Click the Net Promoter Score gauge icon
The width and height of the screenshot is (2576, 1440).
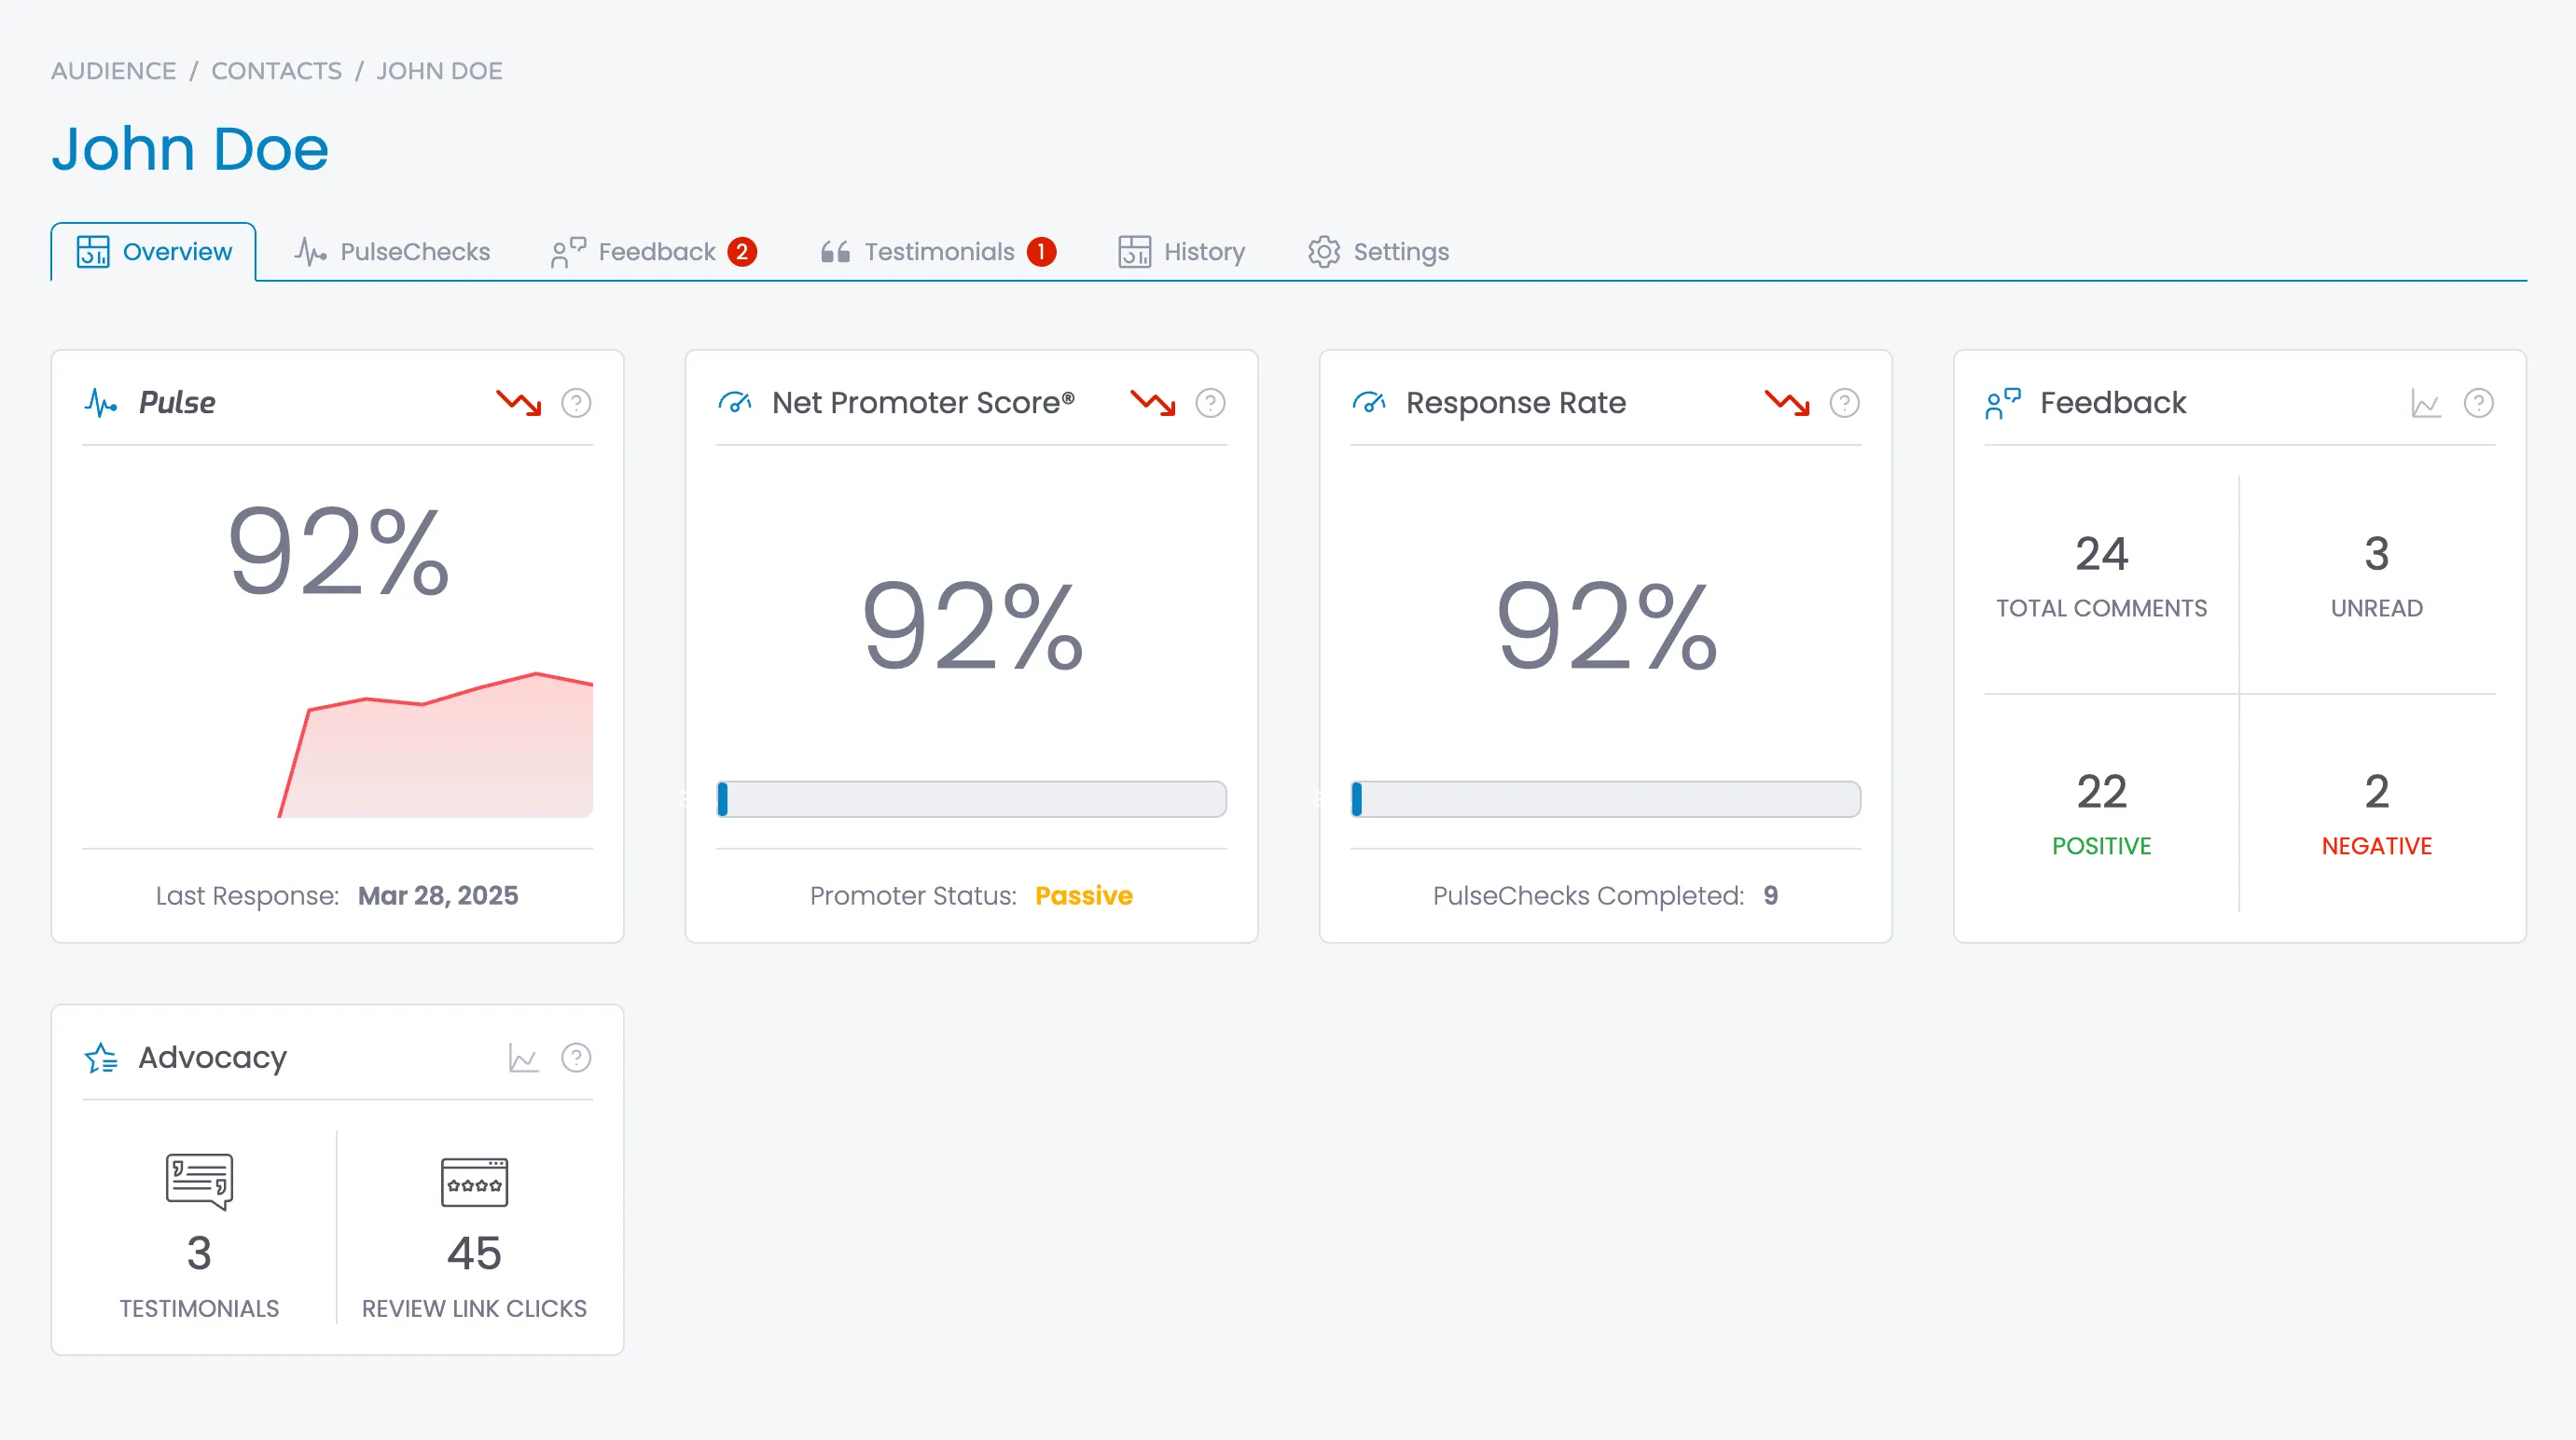pyautogui.click(x=735, y=403)
